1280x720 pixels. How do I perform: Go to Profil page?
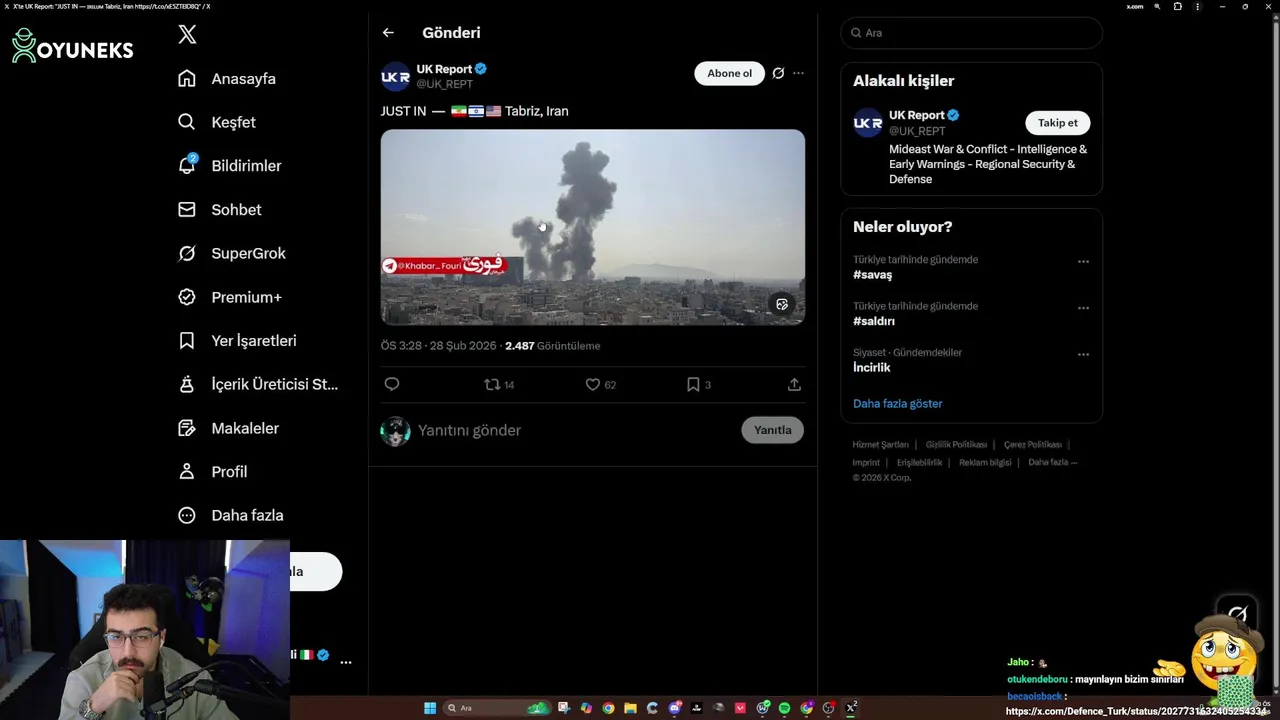click(212, 472)
